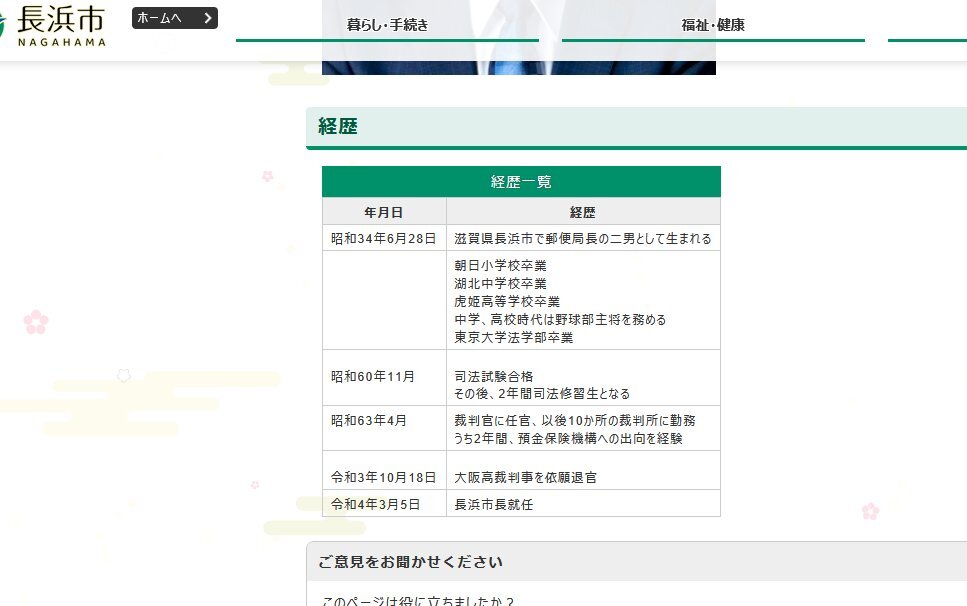Click the pink sakura flower on left margin

(36, 322)
